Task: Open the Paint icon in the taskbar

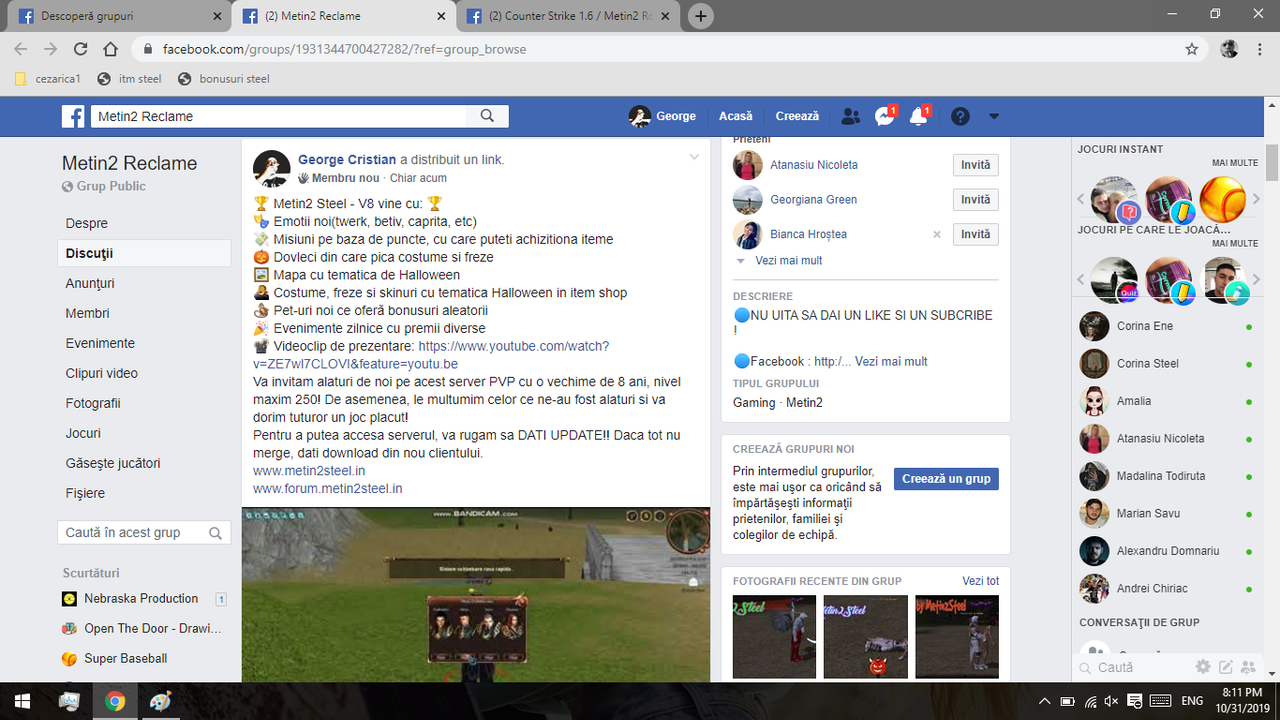Action: (160, 701)
